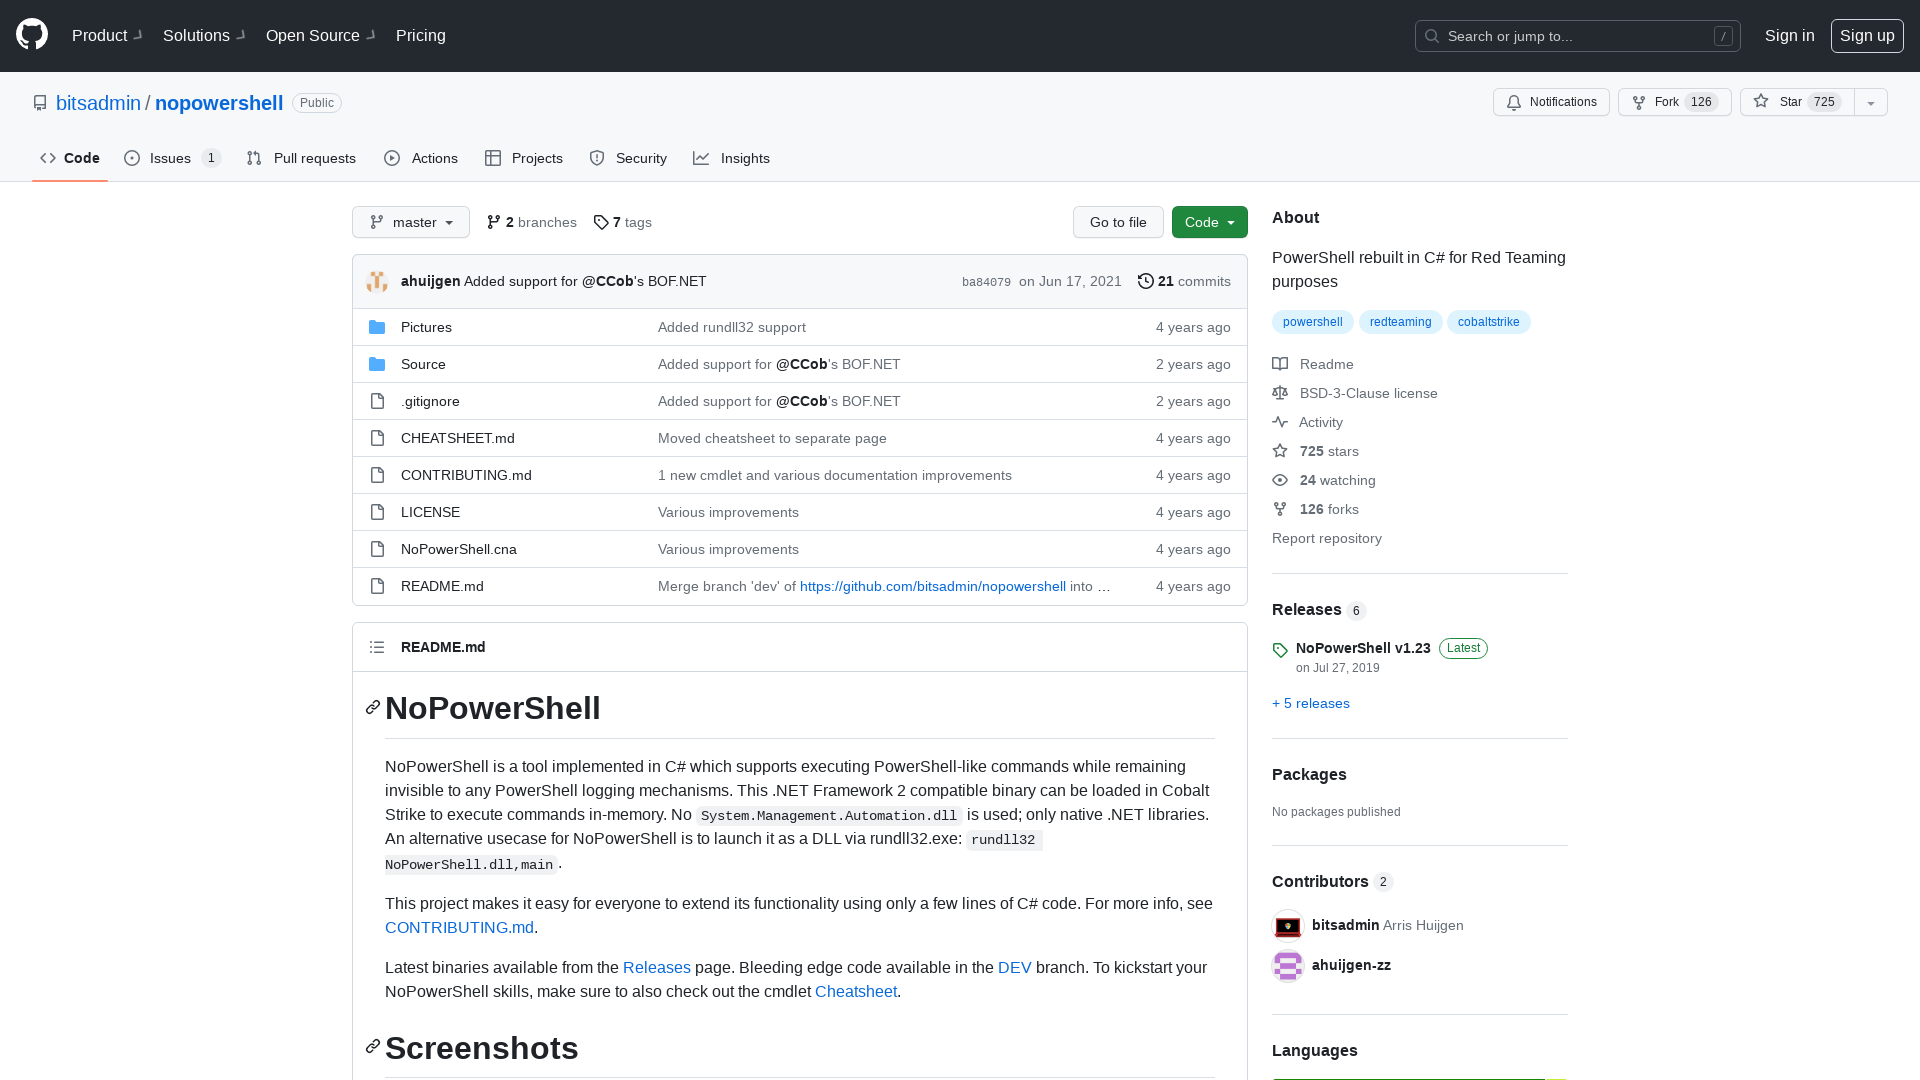Fork the repository
Viewport: 1920px width, 1080px height.
click(x=1674, y=102)
